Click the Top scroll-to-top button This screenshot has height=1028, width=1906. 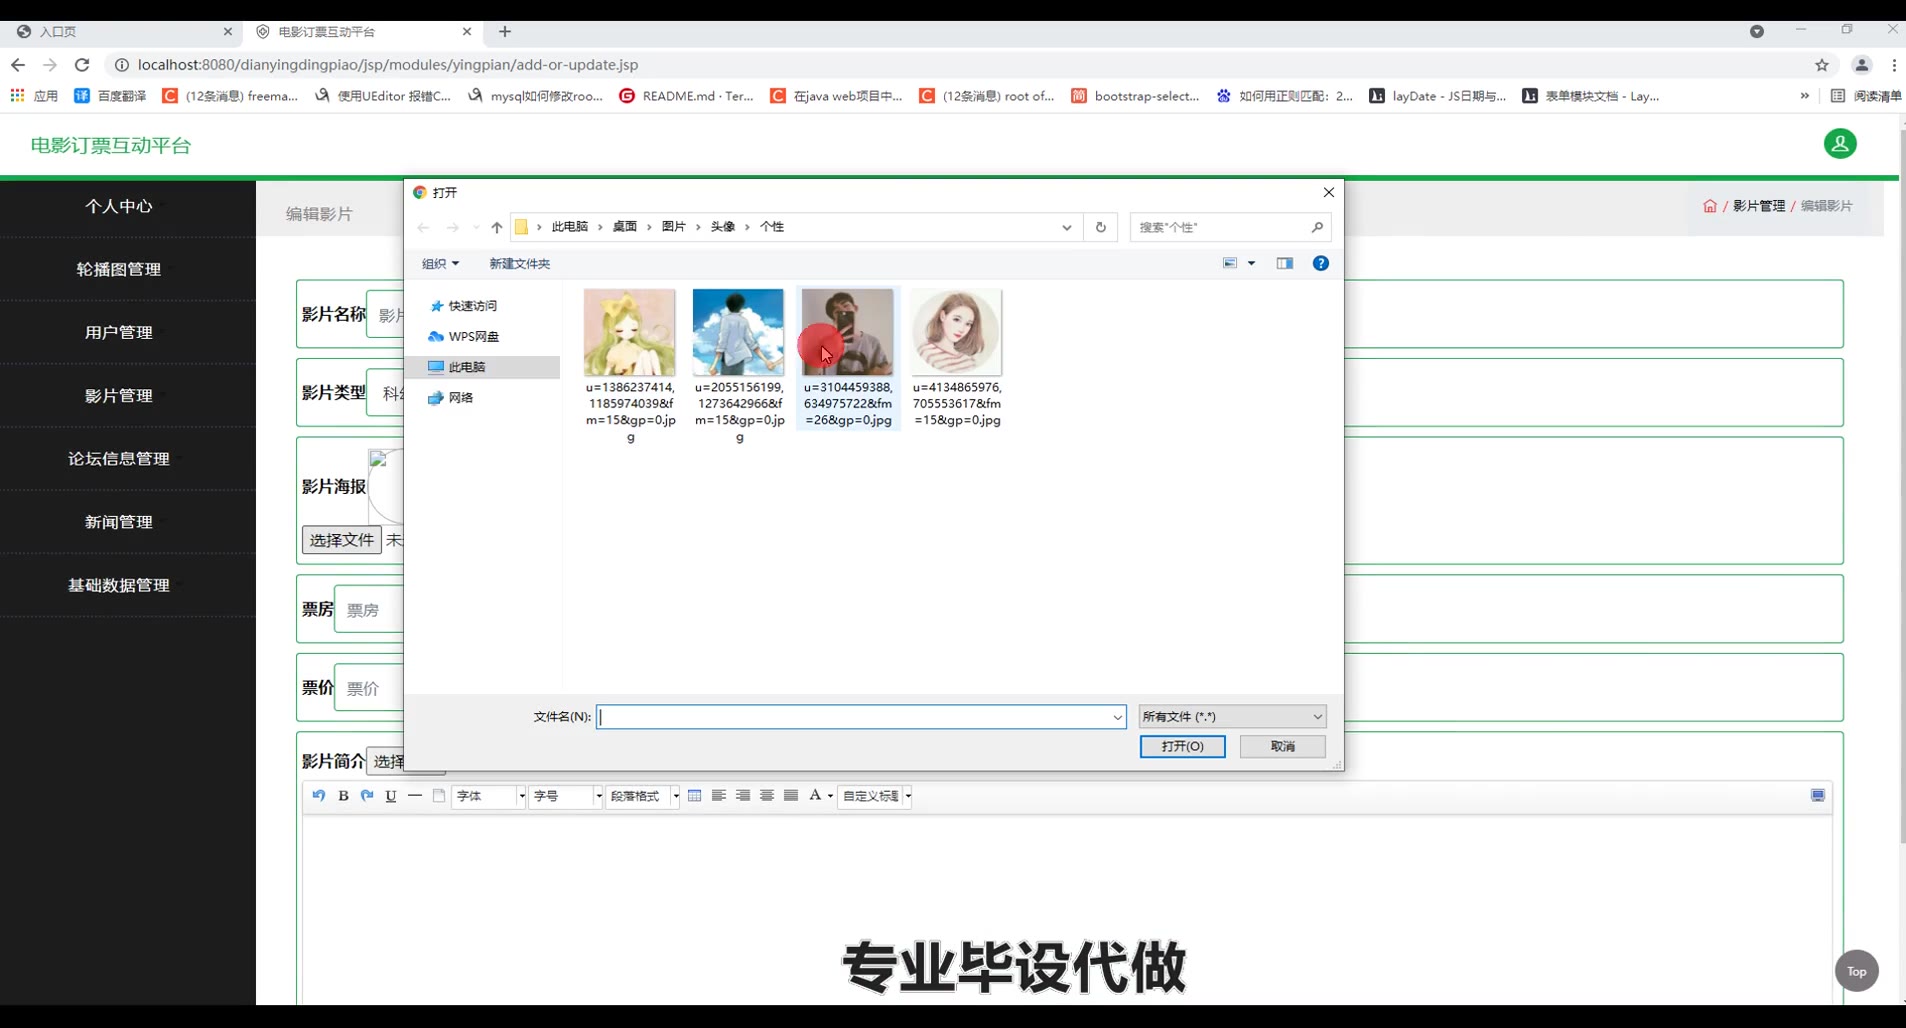pos(1857,971)
